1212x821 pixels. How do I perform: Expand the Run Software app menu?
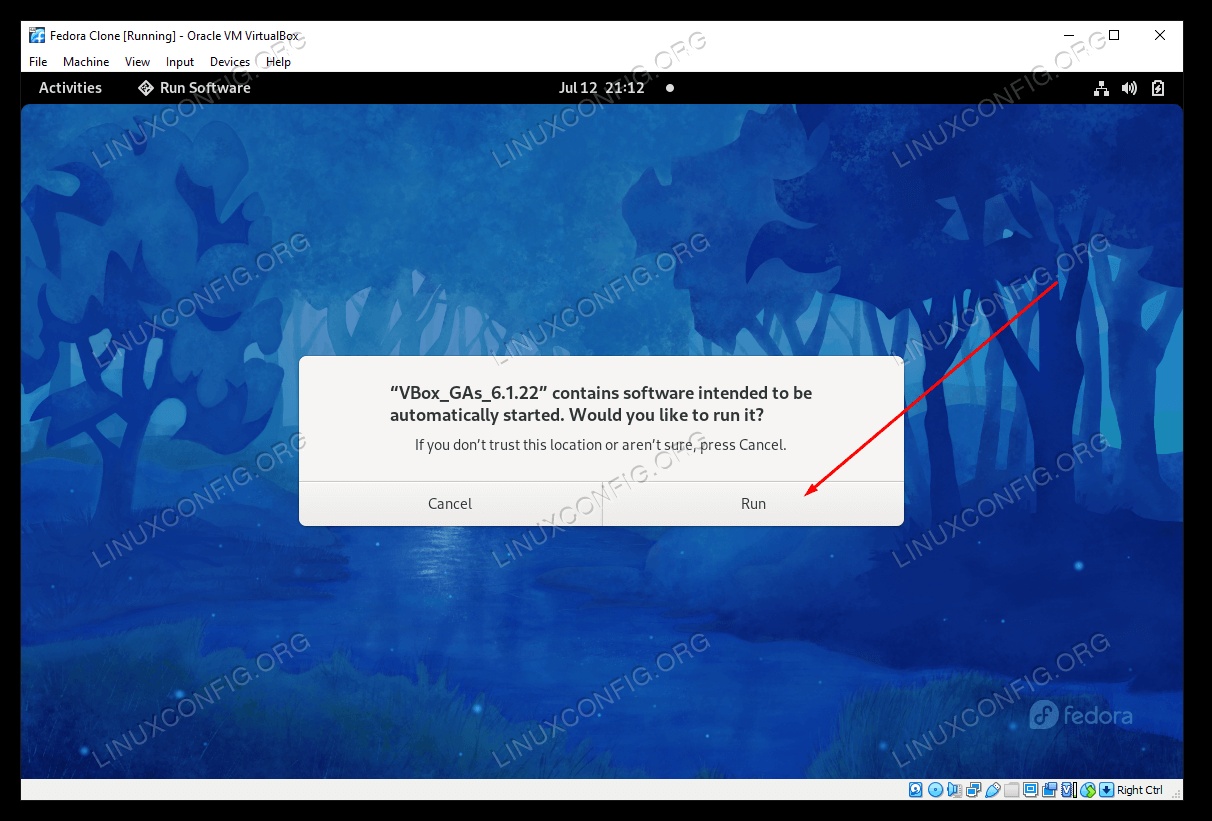pos(194,88)
